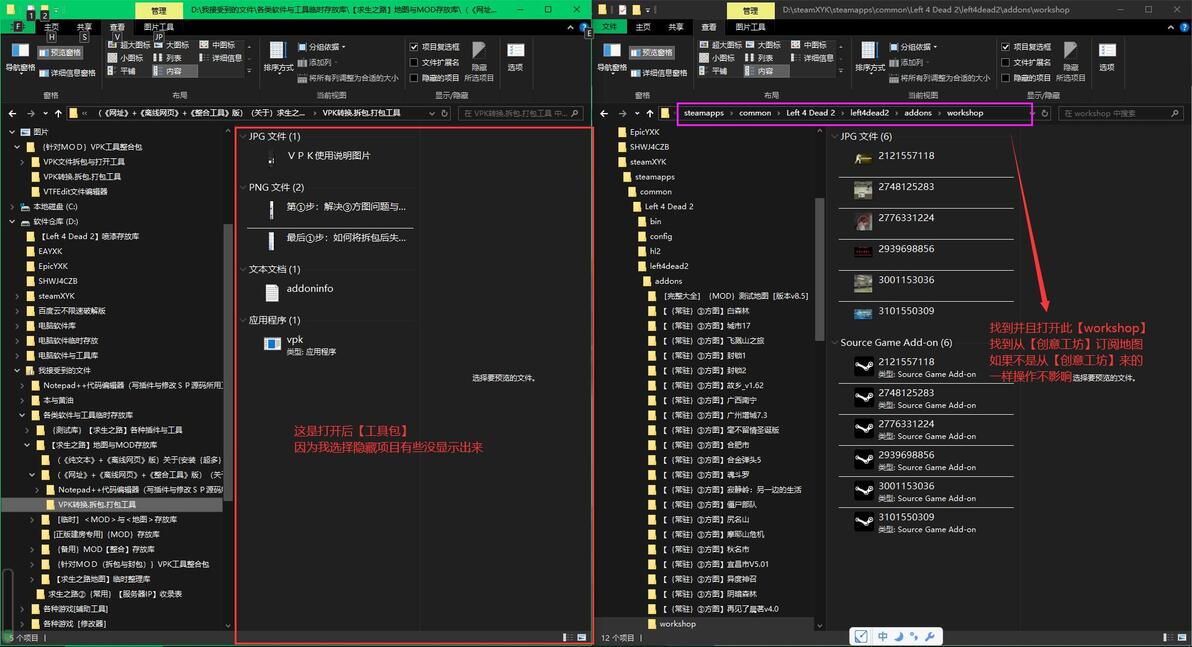Toggle 项目复选框 checkbox in left window

414,47
